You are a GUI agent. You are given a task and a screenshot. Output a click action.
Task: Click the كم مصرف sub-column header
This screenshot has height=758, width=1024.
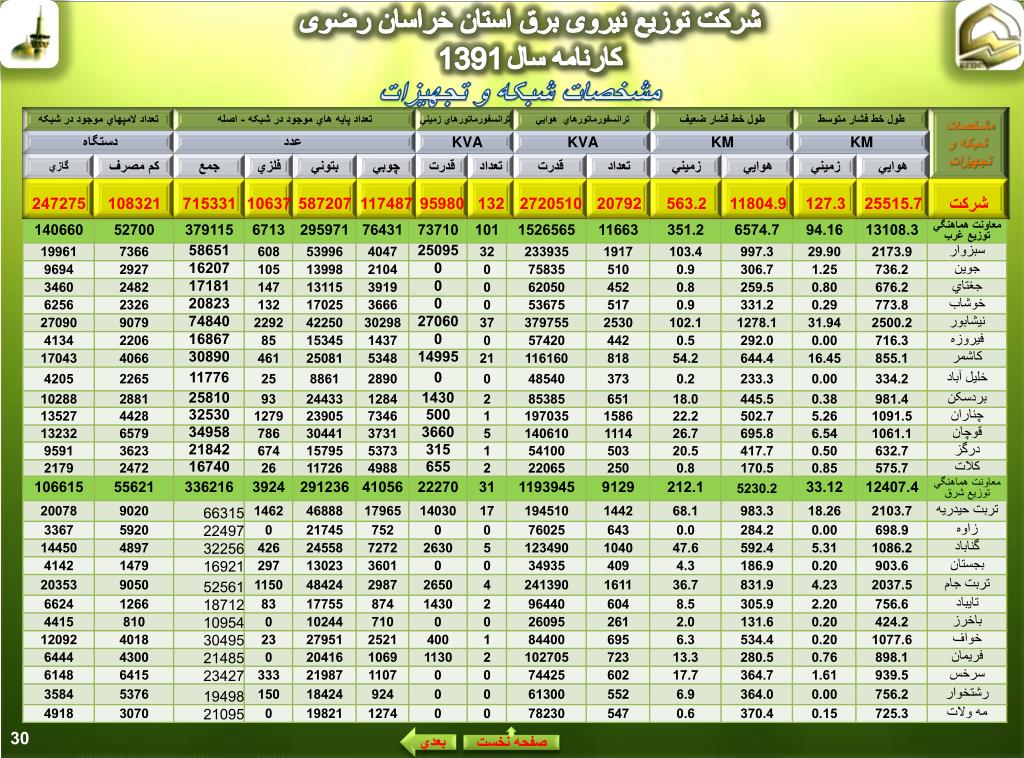click(x=133, y=166)
